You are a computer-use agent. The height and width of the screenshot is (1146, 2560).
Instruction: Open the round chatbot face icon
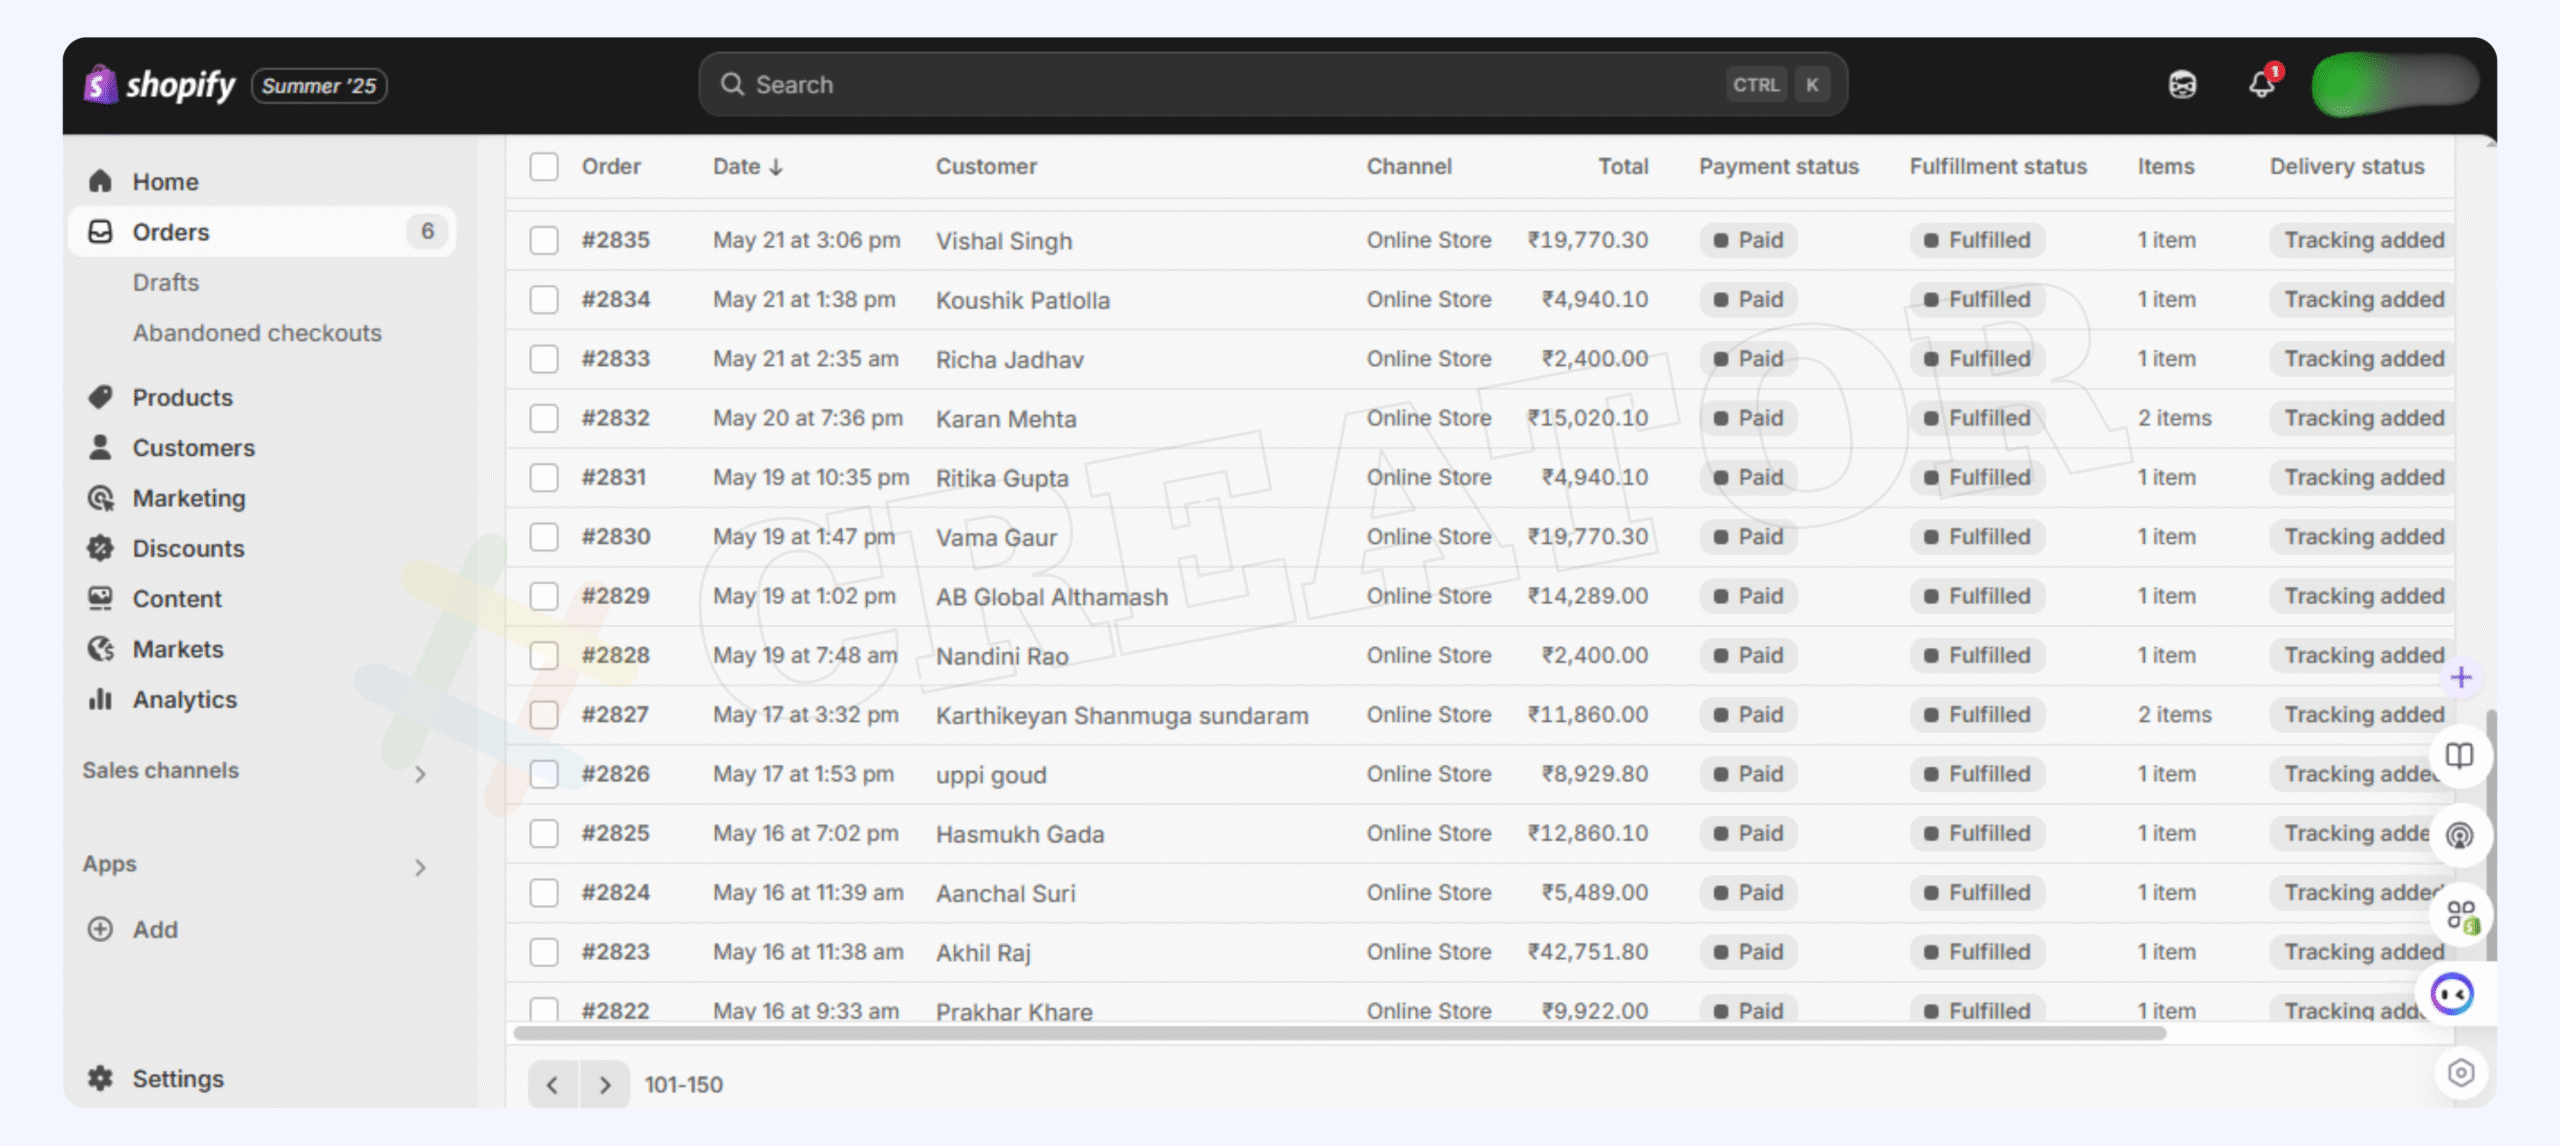[2452, 994]
